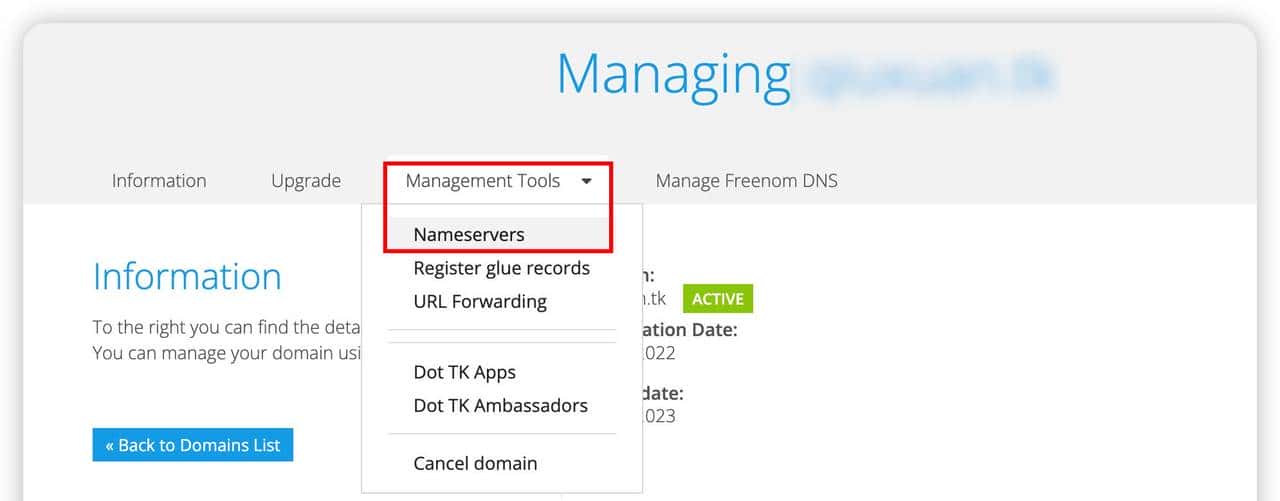Switch to the Information tab
Screen dimensions: 1280x501
pos(159,181)
